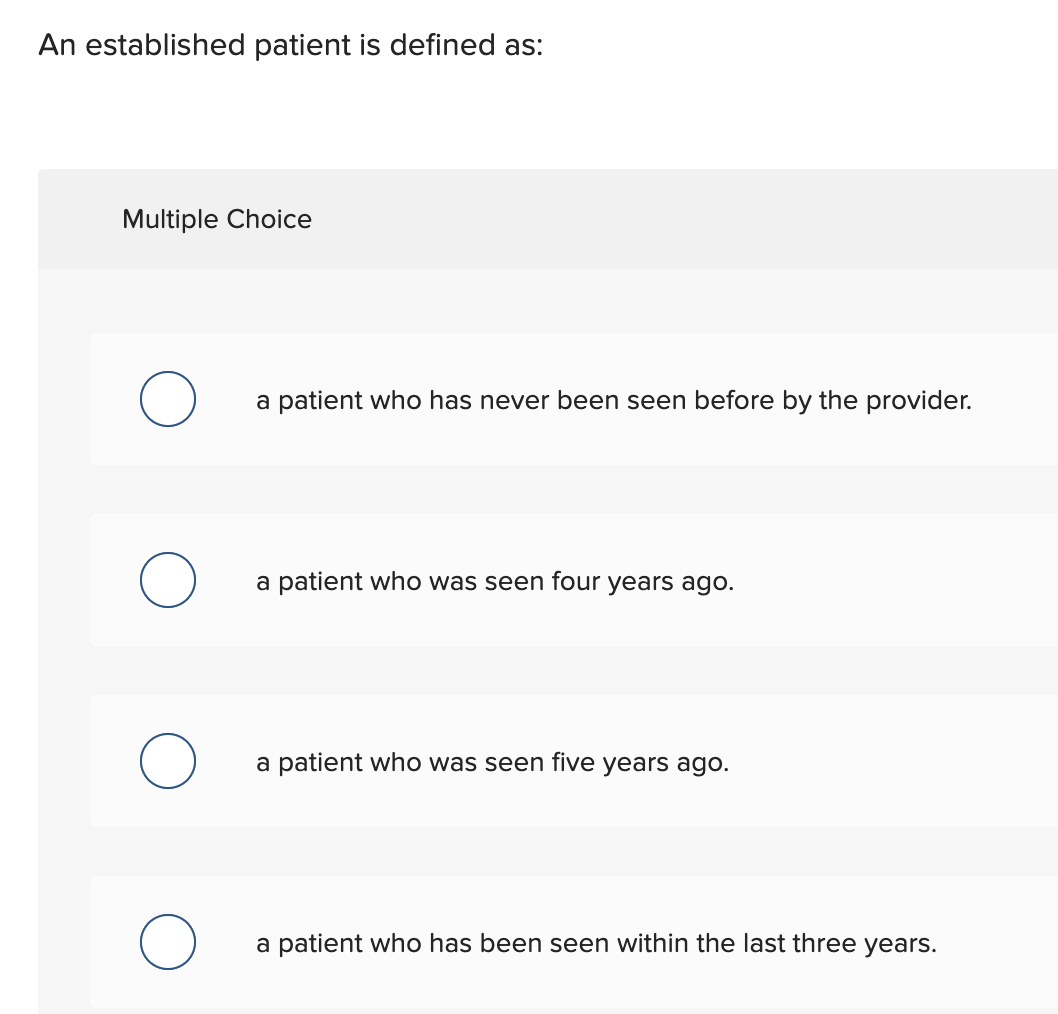Select the radio button for 'seen within last three years'
1058x1014 pixels.
coord(167,941)
